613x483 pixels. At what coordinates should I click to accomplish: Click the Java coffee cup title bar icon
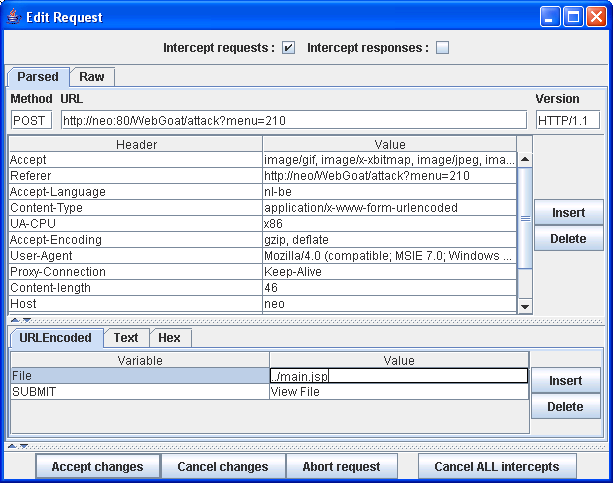click(14, 17)
